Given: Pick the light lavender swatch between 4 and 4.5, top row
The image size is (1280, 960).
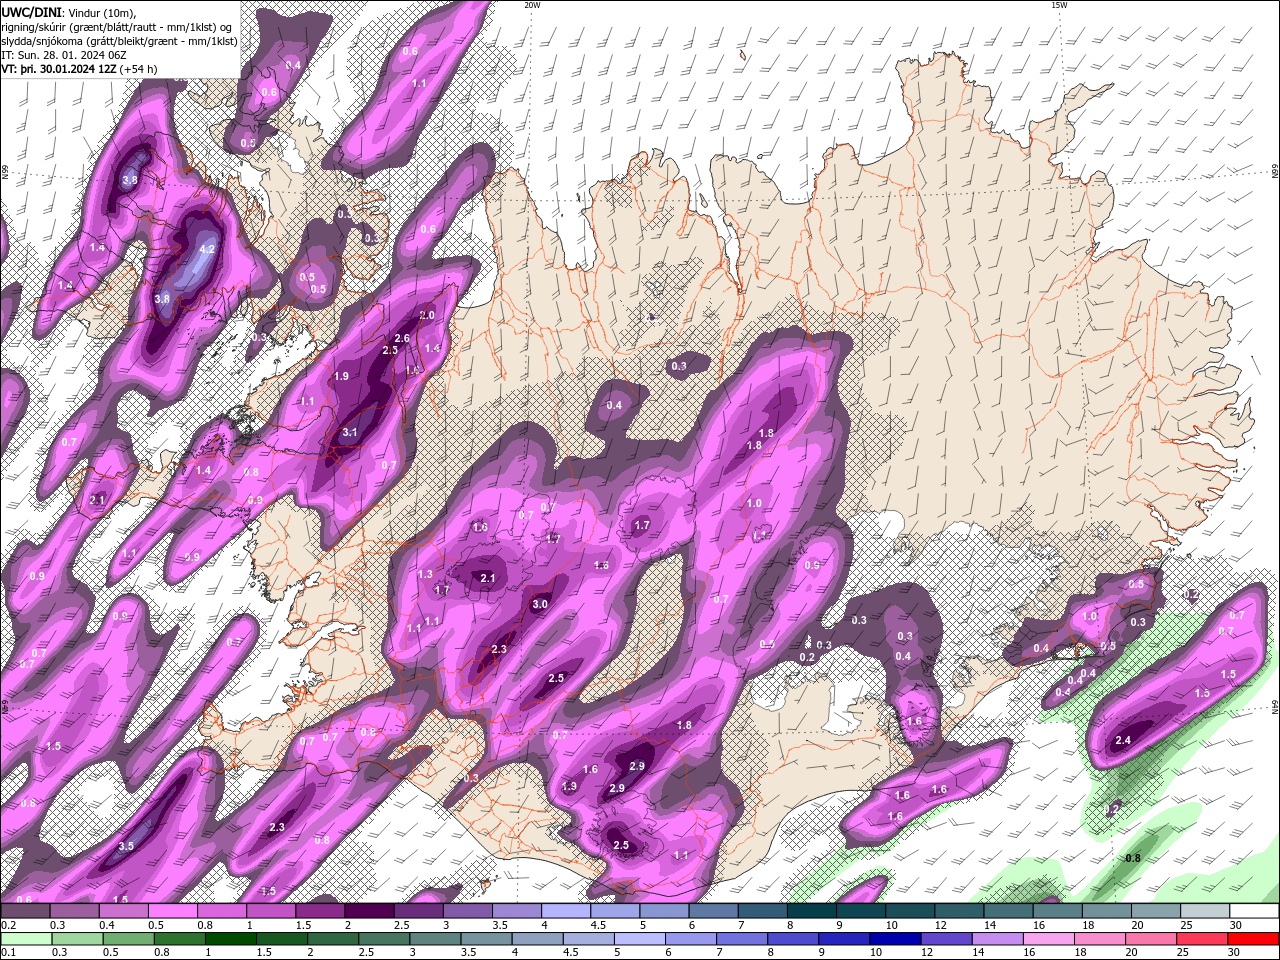Looking at the screenshot, I should pyautogui.click(x=566, y=911).
